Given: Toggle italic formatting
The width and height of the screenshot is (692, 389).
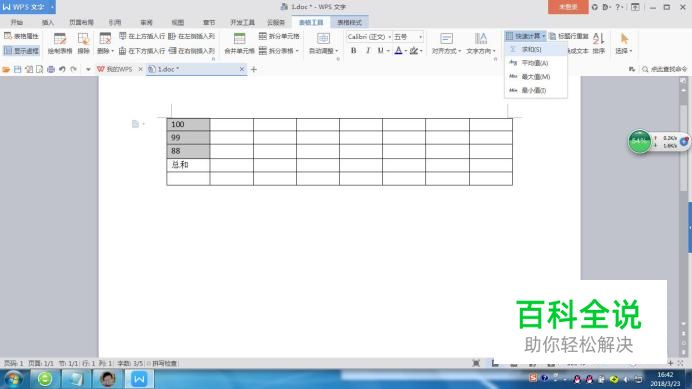Looking at the screenshot, I should coord(368,51).
